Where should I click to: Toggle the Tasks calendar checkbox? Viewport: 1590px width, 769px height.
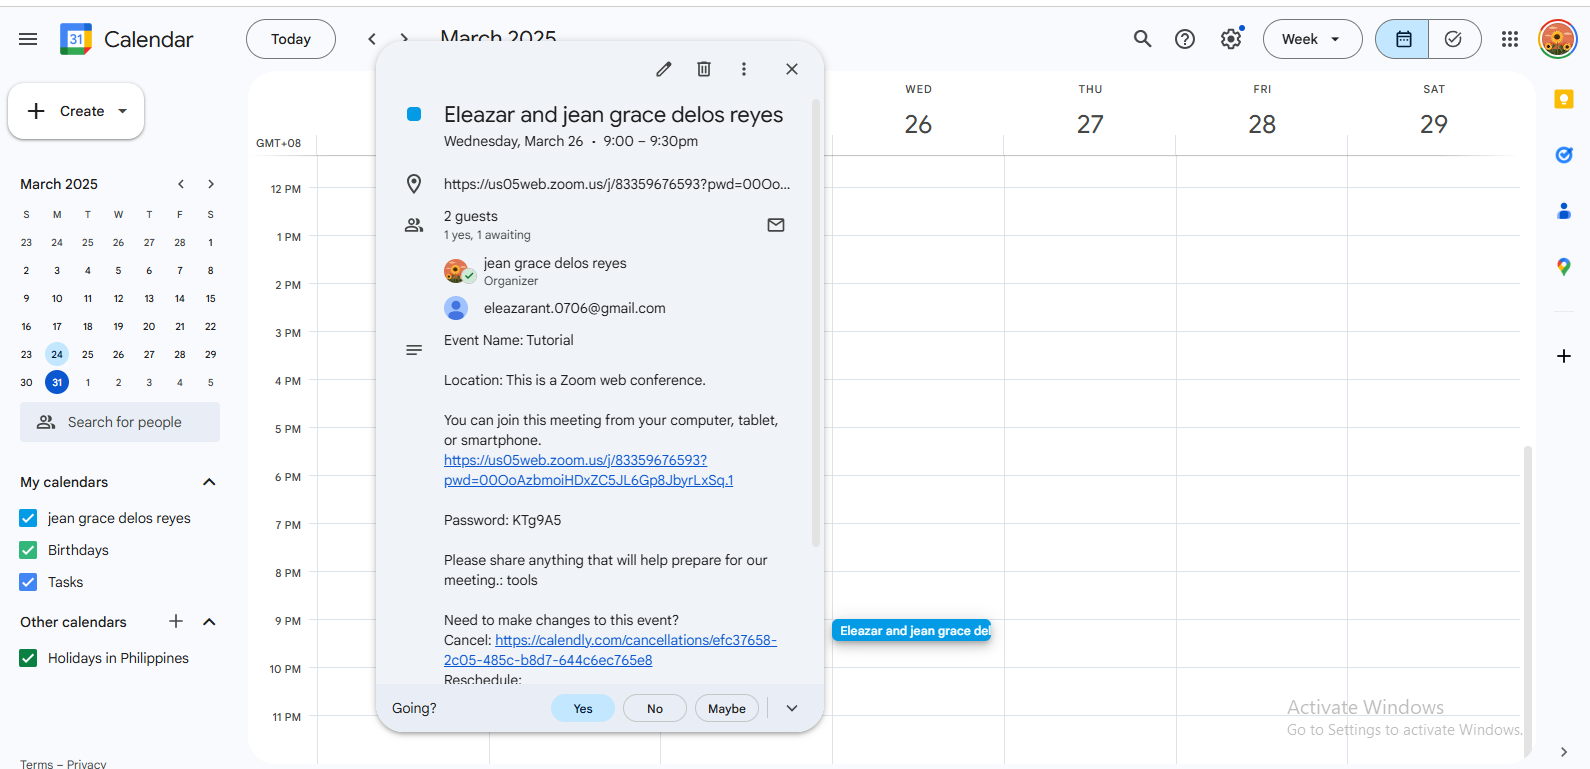point(29,582)
